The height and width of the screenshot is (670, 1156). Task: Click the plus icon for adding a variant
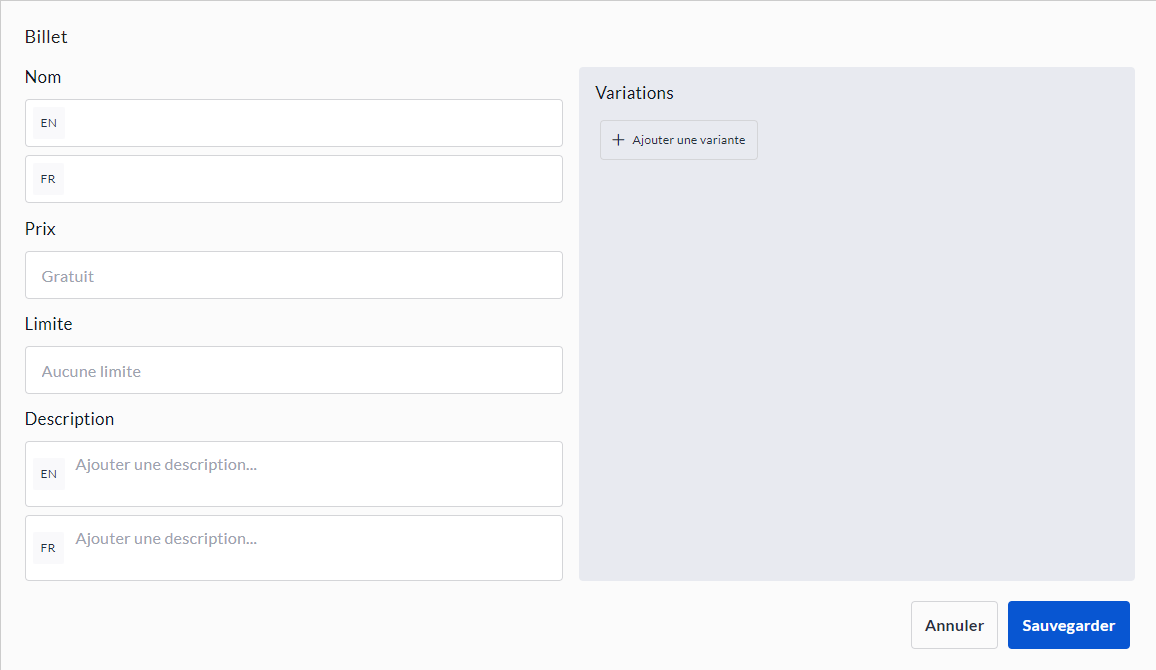618,140
